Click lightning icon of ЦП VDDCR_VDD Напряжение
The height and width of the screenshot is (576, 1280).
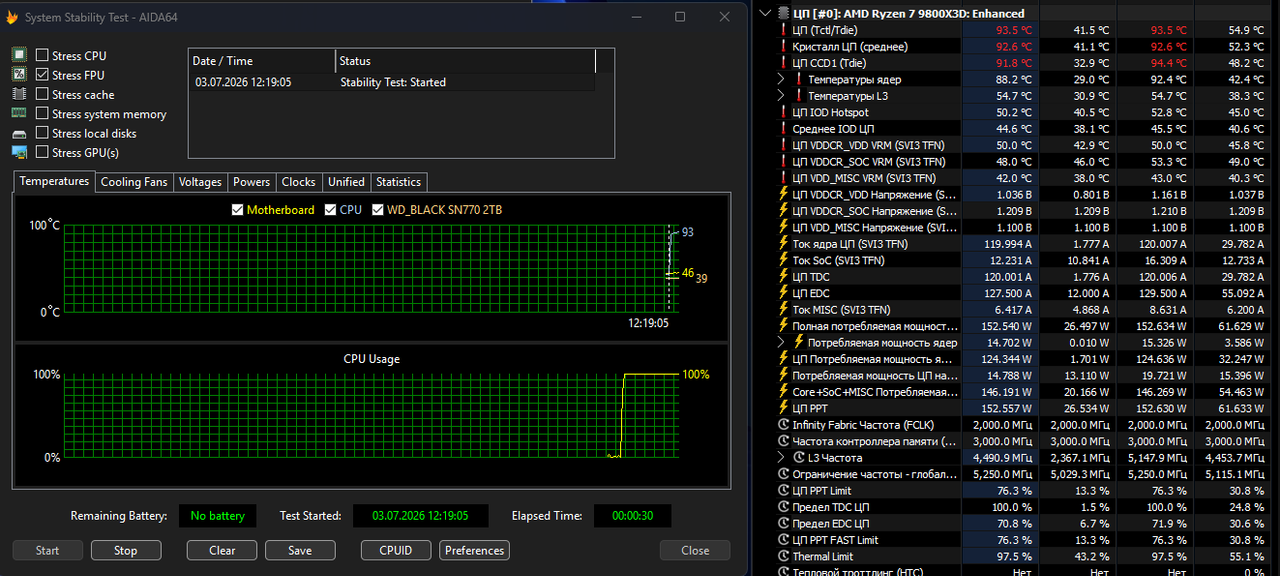pyautogui.click(x=784, y=194)
